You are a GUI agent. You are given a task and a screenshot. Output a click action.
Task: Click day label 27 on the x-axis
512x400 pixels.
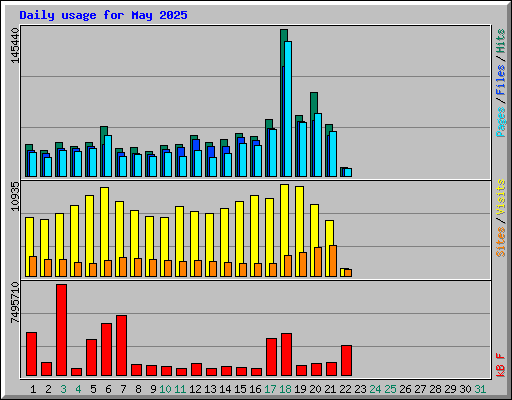pyautogui.click(x=420, y=389)
